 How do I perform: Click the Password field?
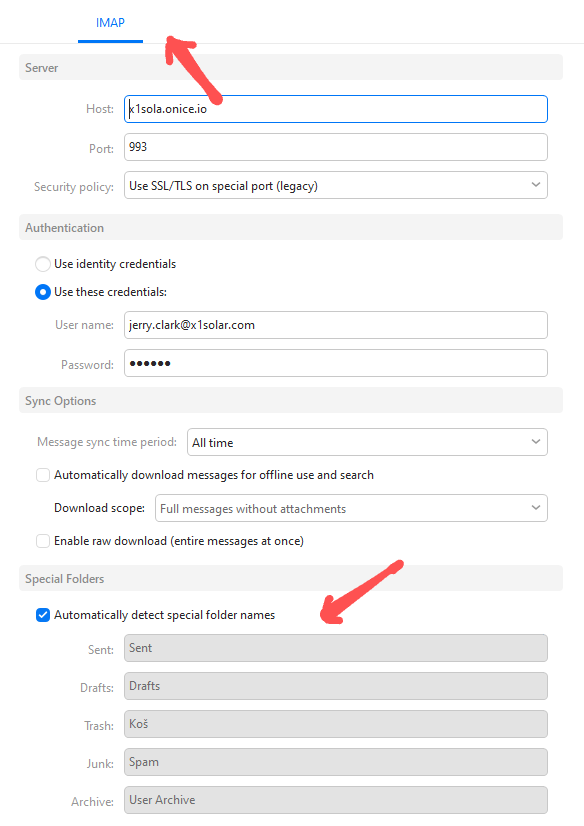[x=336, y=363]
